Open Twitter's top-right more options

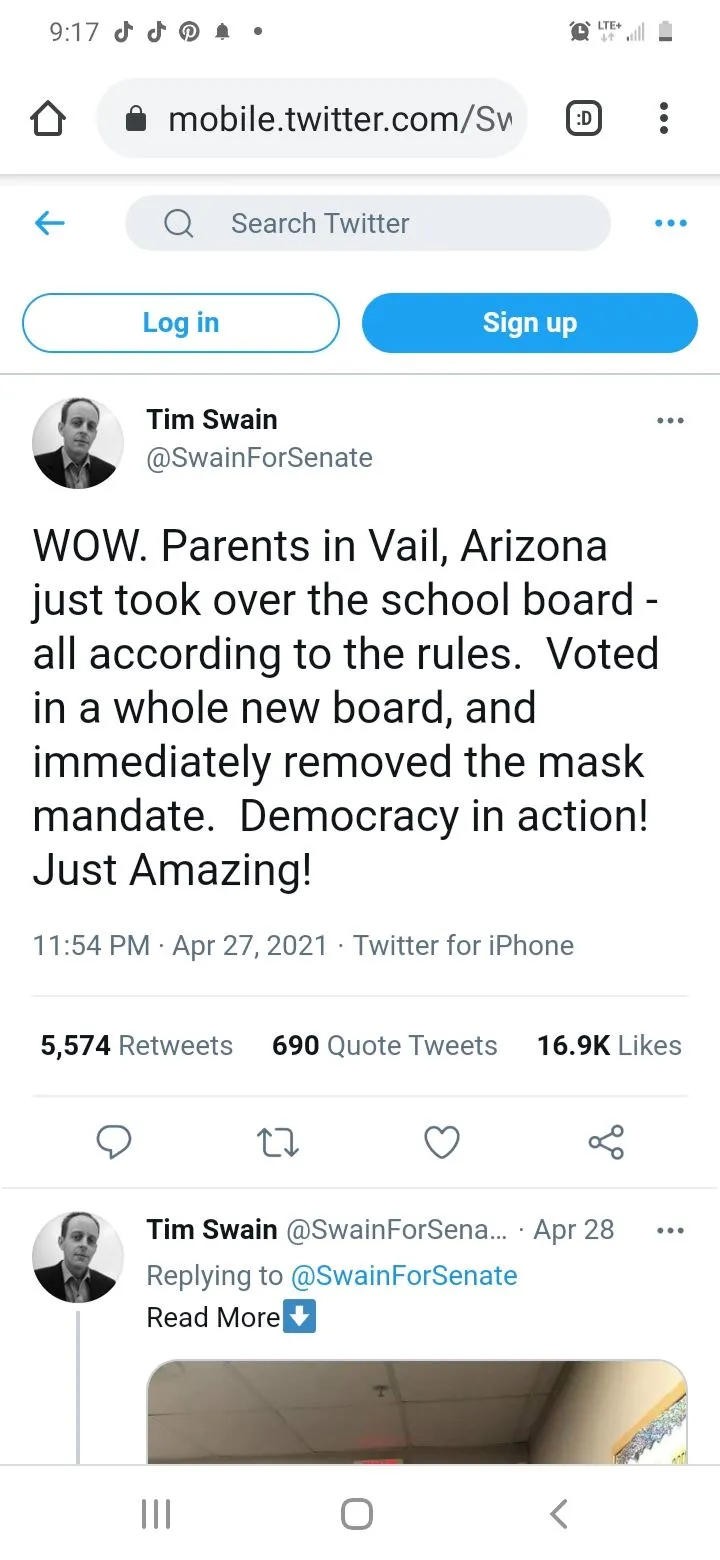point(670,223)
